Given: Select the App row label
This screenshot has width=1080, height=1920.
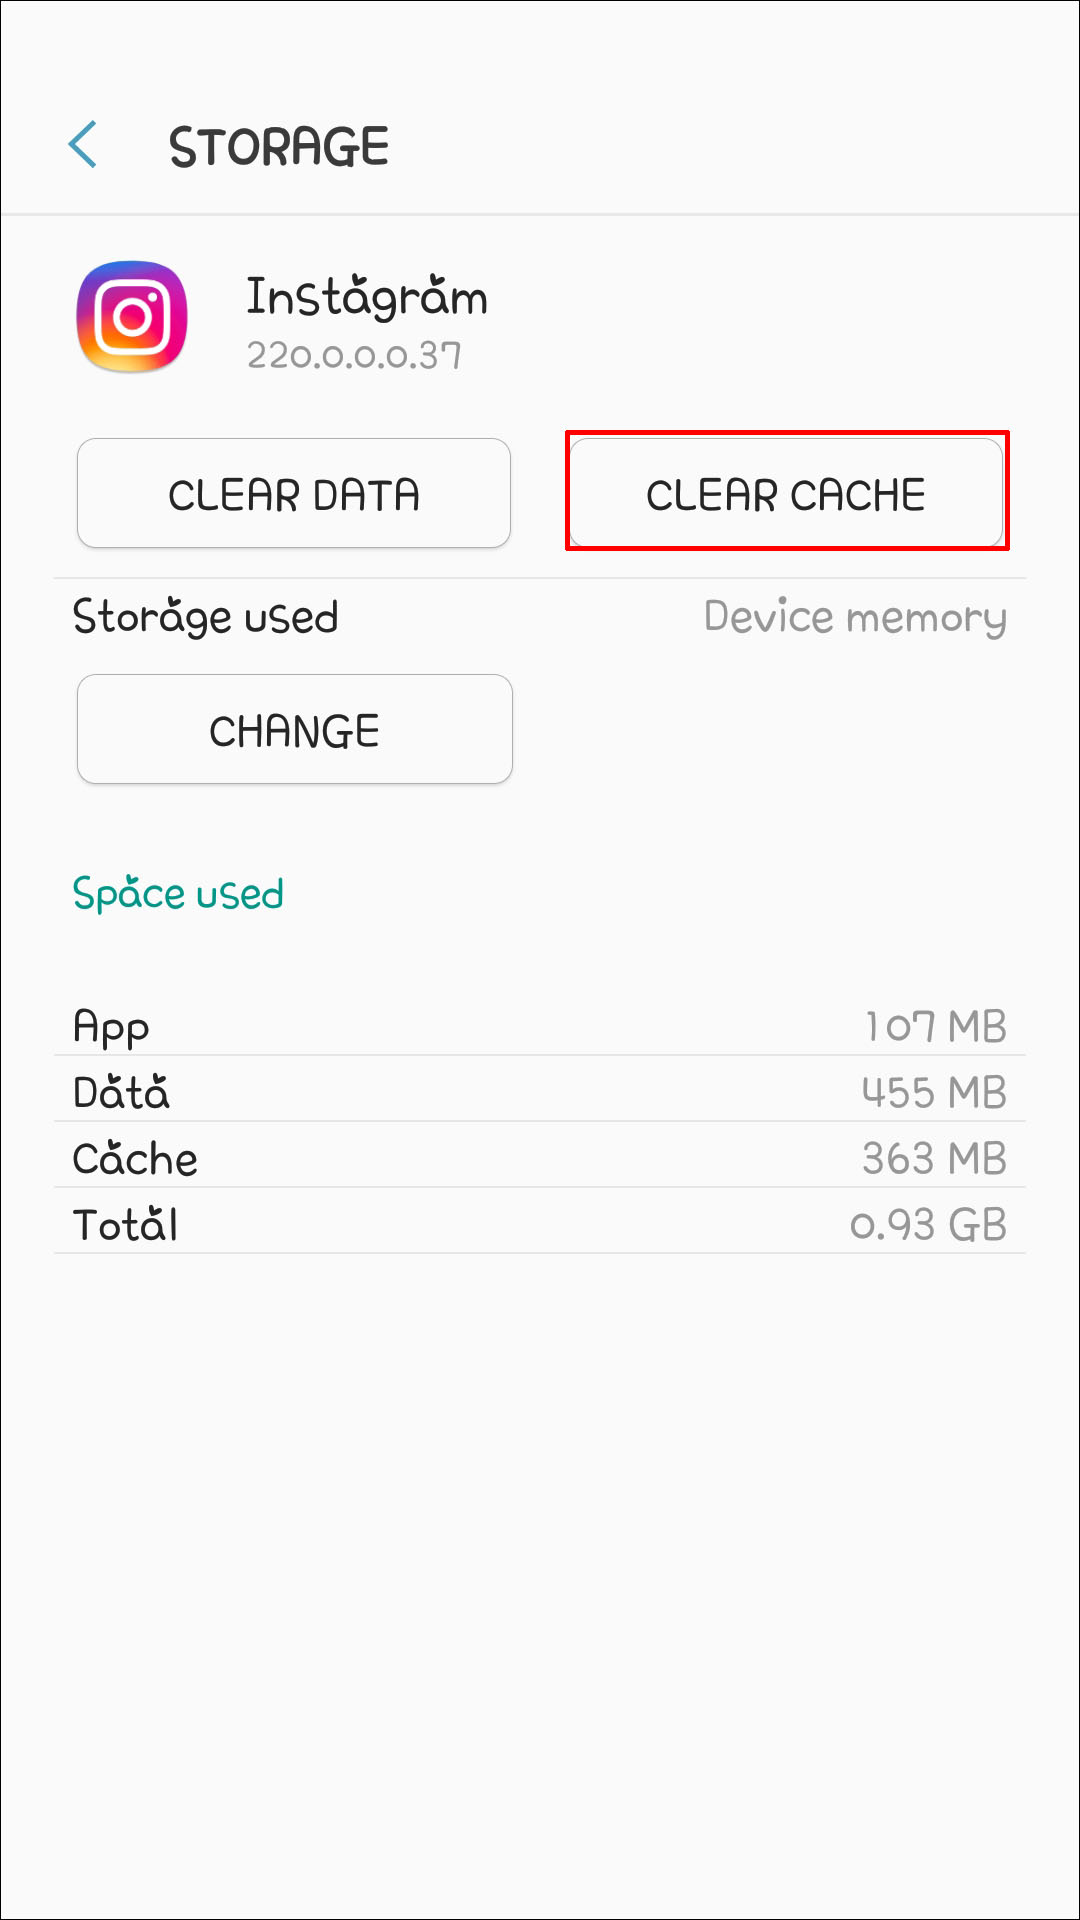Looking at the screenshot, I should 111,1027.
